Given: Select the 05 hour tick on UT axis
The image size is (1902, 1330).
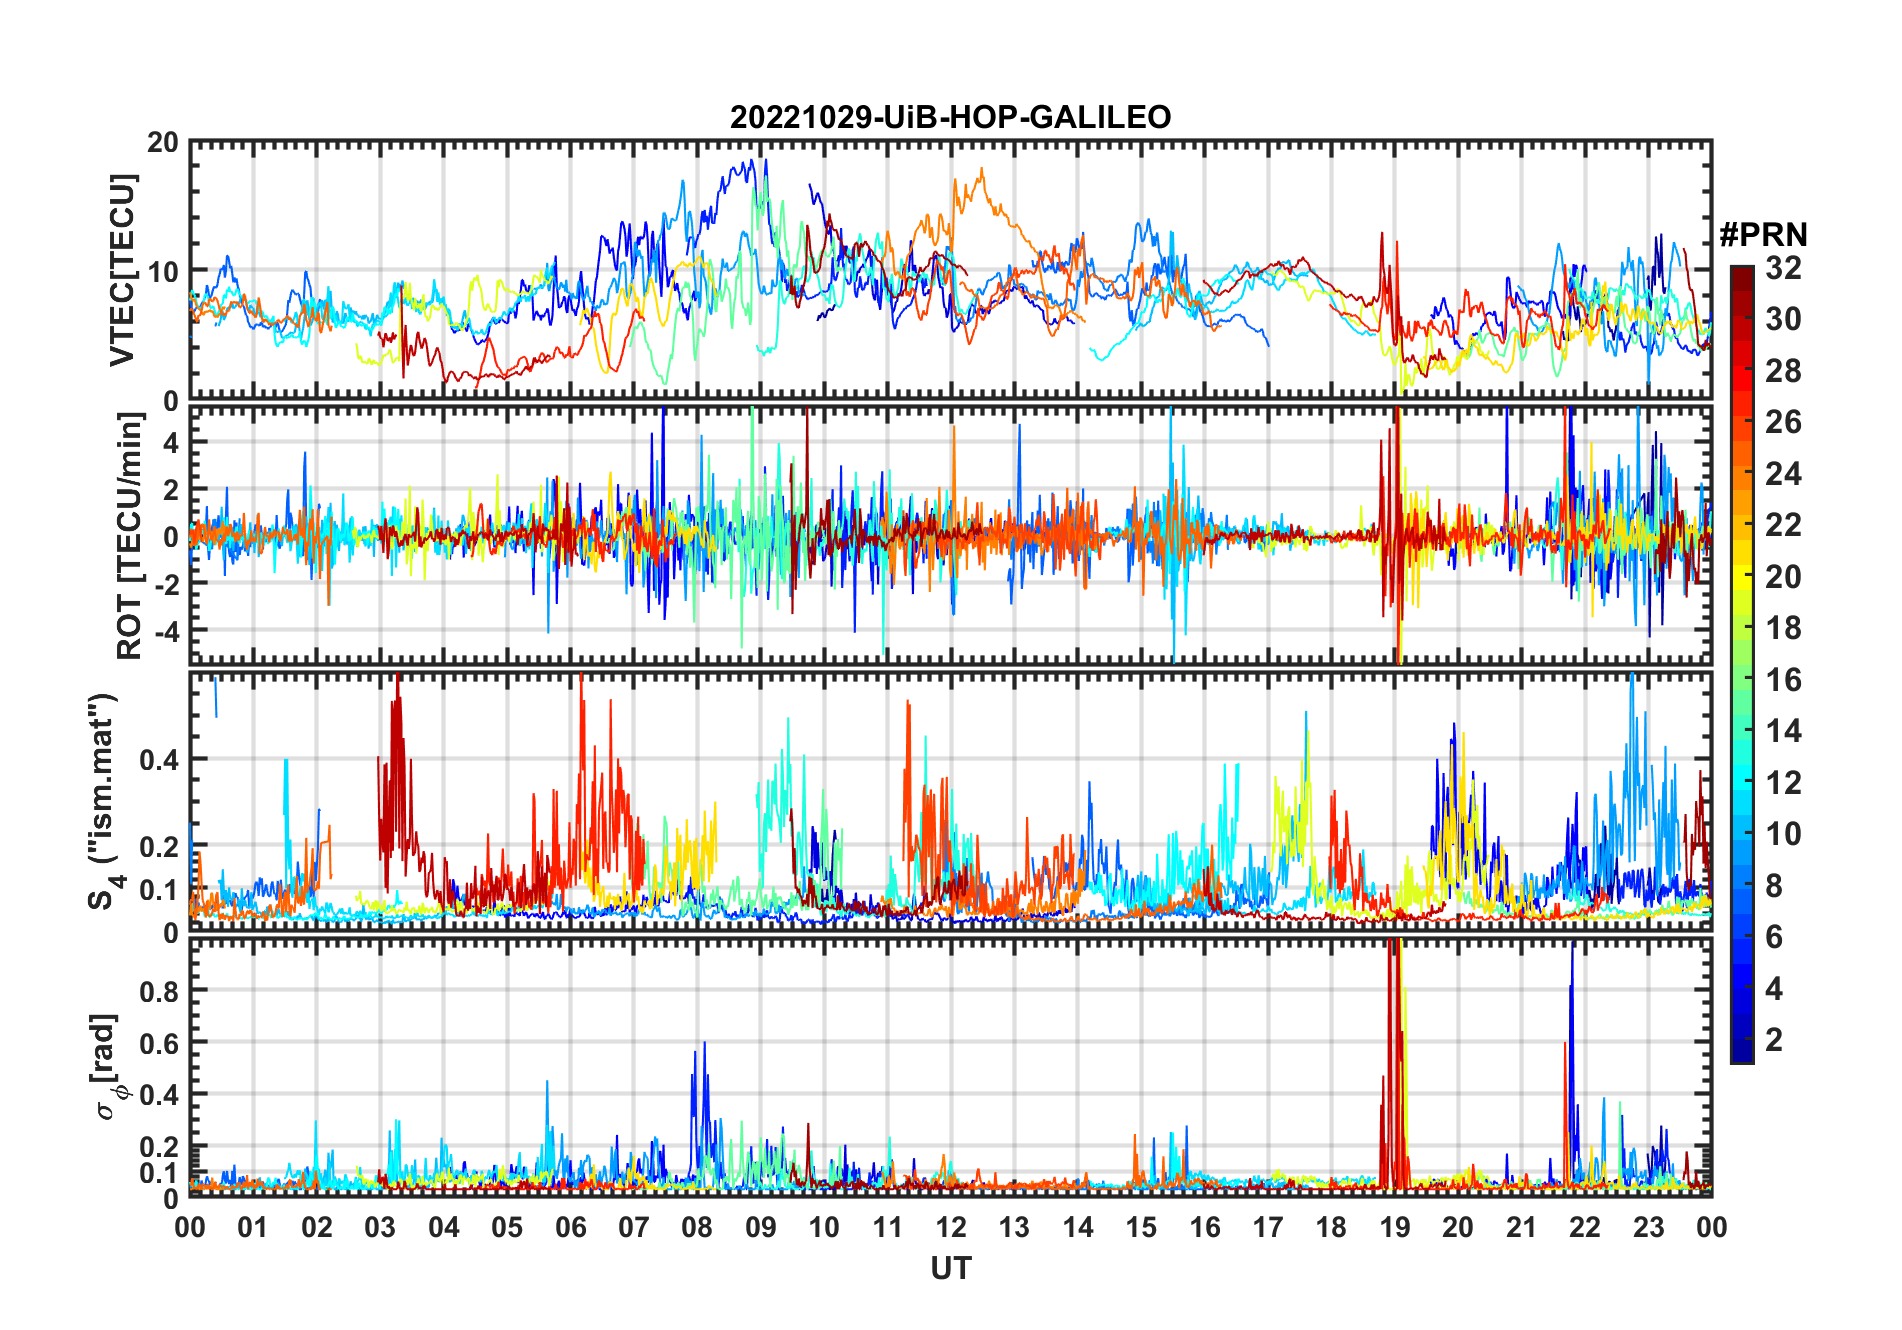Looking at the screenshot, I should tap(507, 1227).
